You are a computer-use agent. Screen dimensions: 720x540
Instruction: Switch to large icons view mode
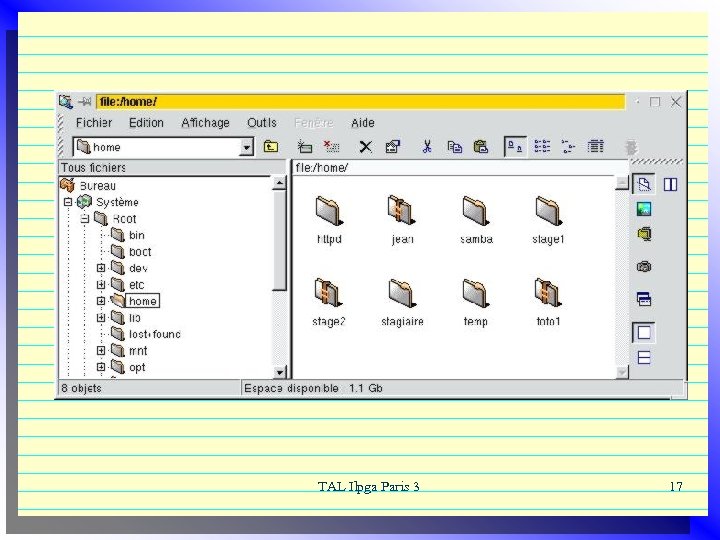click(x=515, y=146)
